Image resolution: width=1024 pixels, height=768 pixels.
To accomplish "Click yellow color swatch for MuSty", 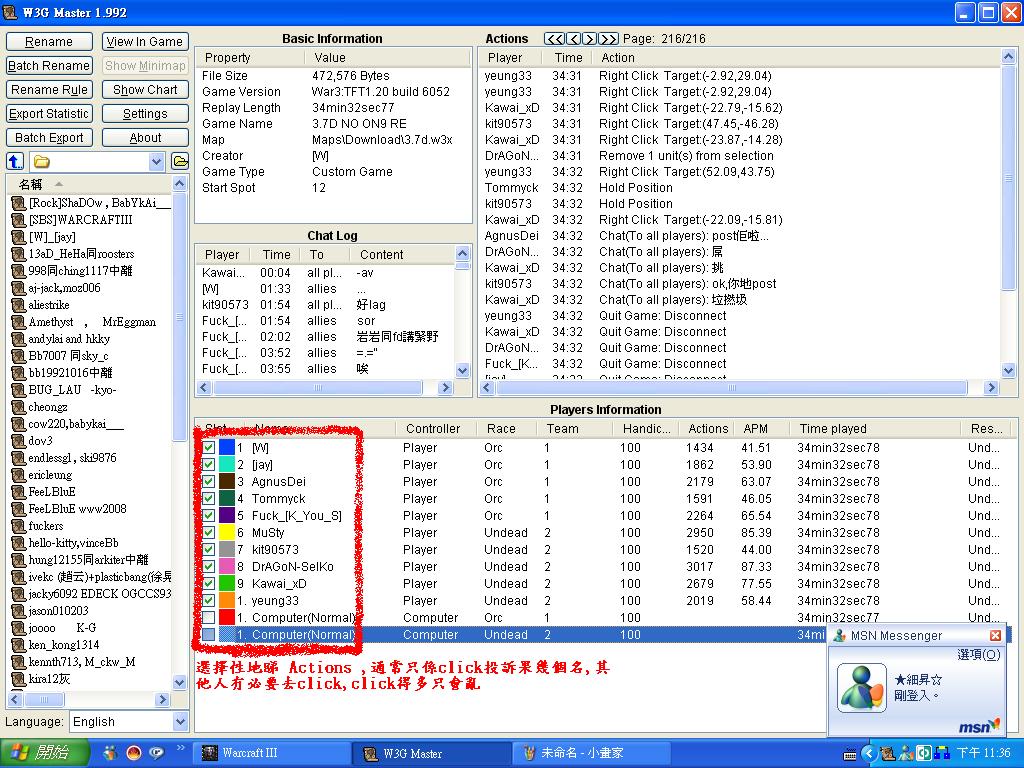I will [227, 533].
